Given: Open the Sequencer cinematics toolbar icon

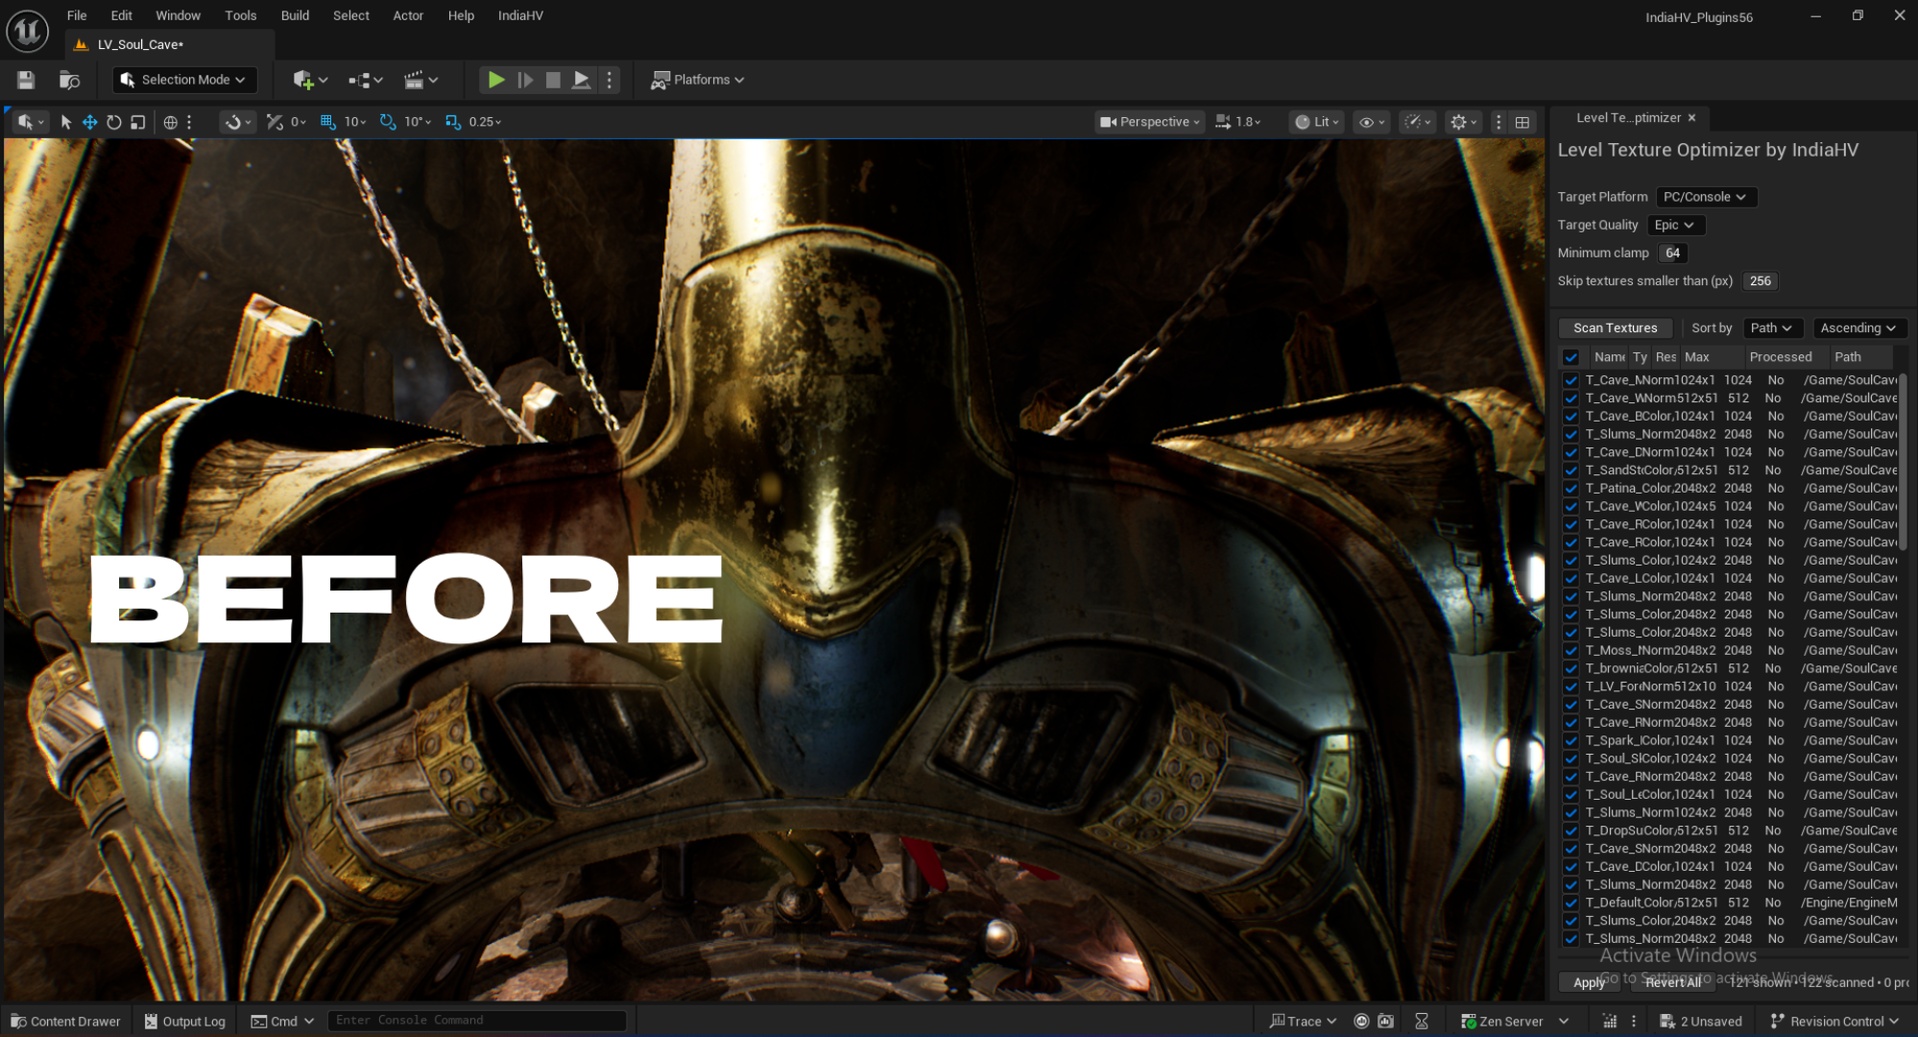Looking at the screenshot, I should click(420, 80).
